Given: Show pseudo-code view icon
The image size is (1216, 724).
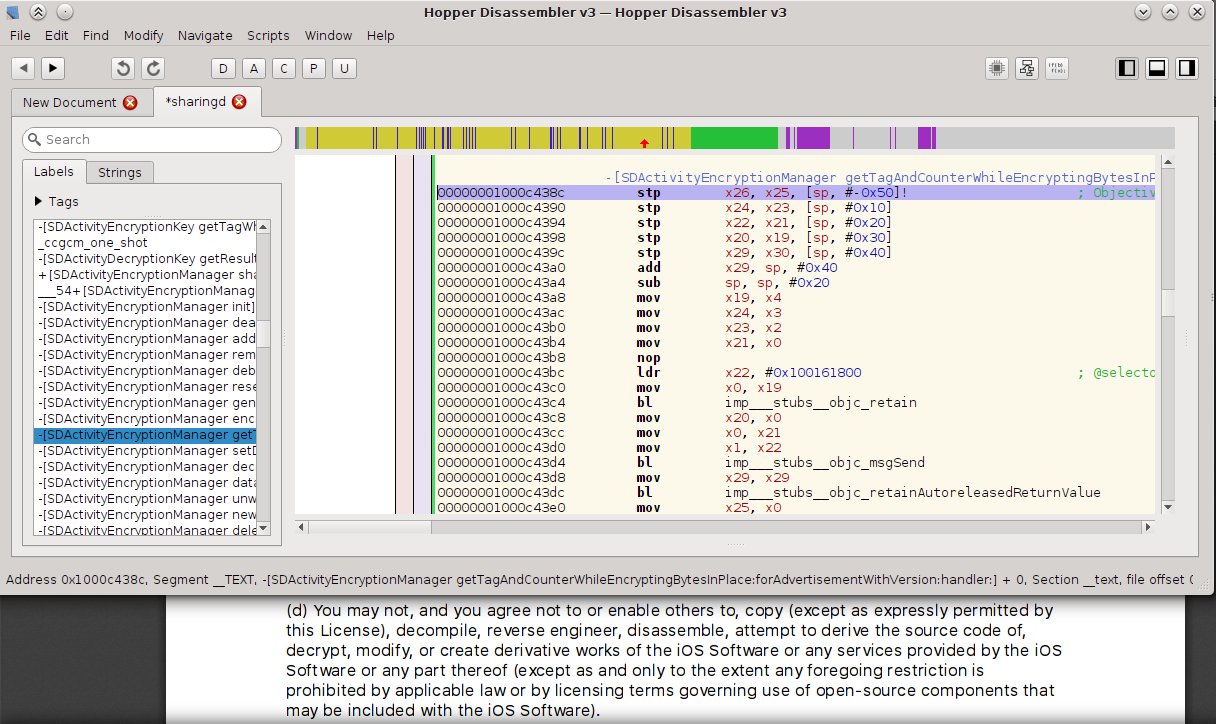Looking at the screenshot, I should coord(1056,68).
